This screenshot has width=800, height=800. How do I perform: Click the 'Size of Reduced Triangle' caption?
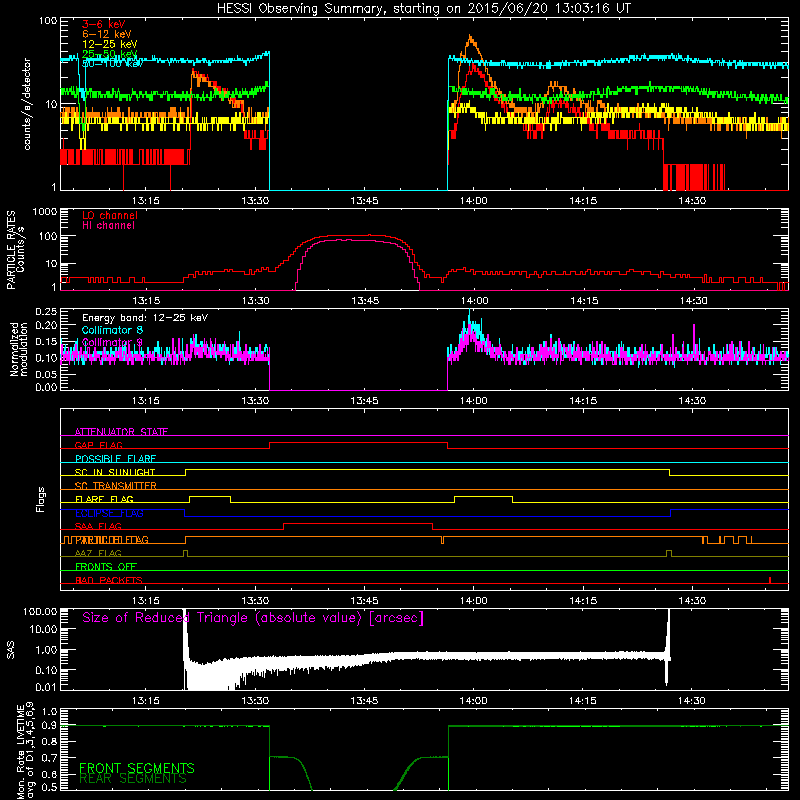click(253, 618)
